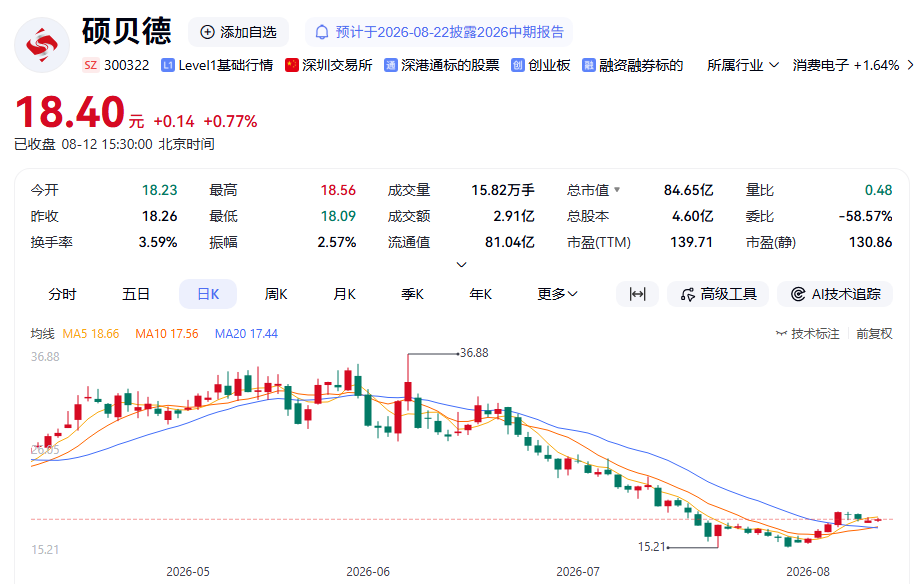Select the 周K chart tab
The width and height of the screenshot is (918, 584).
[276, 294]
